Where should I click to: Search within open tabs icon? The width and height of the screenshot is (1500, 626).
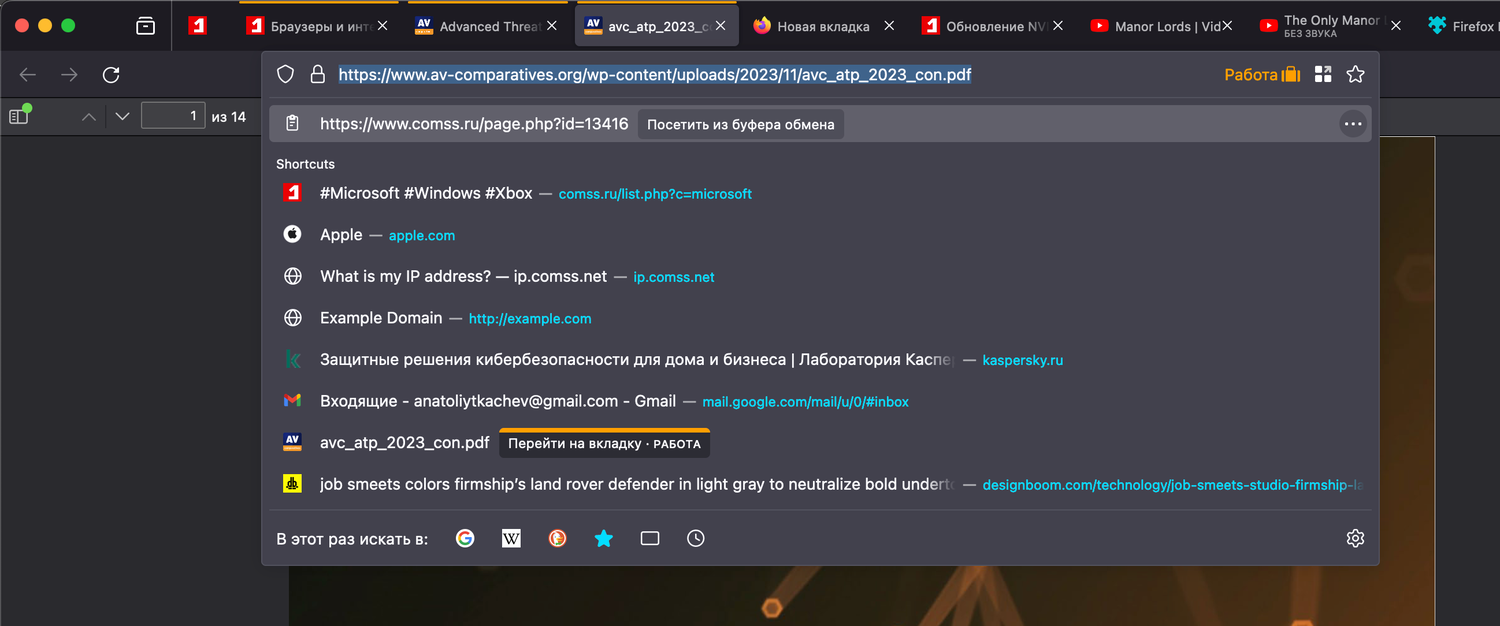coord(650,538)
